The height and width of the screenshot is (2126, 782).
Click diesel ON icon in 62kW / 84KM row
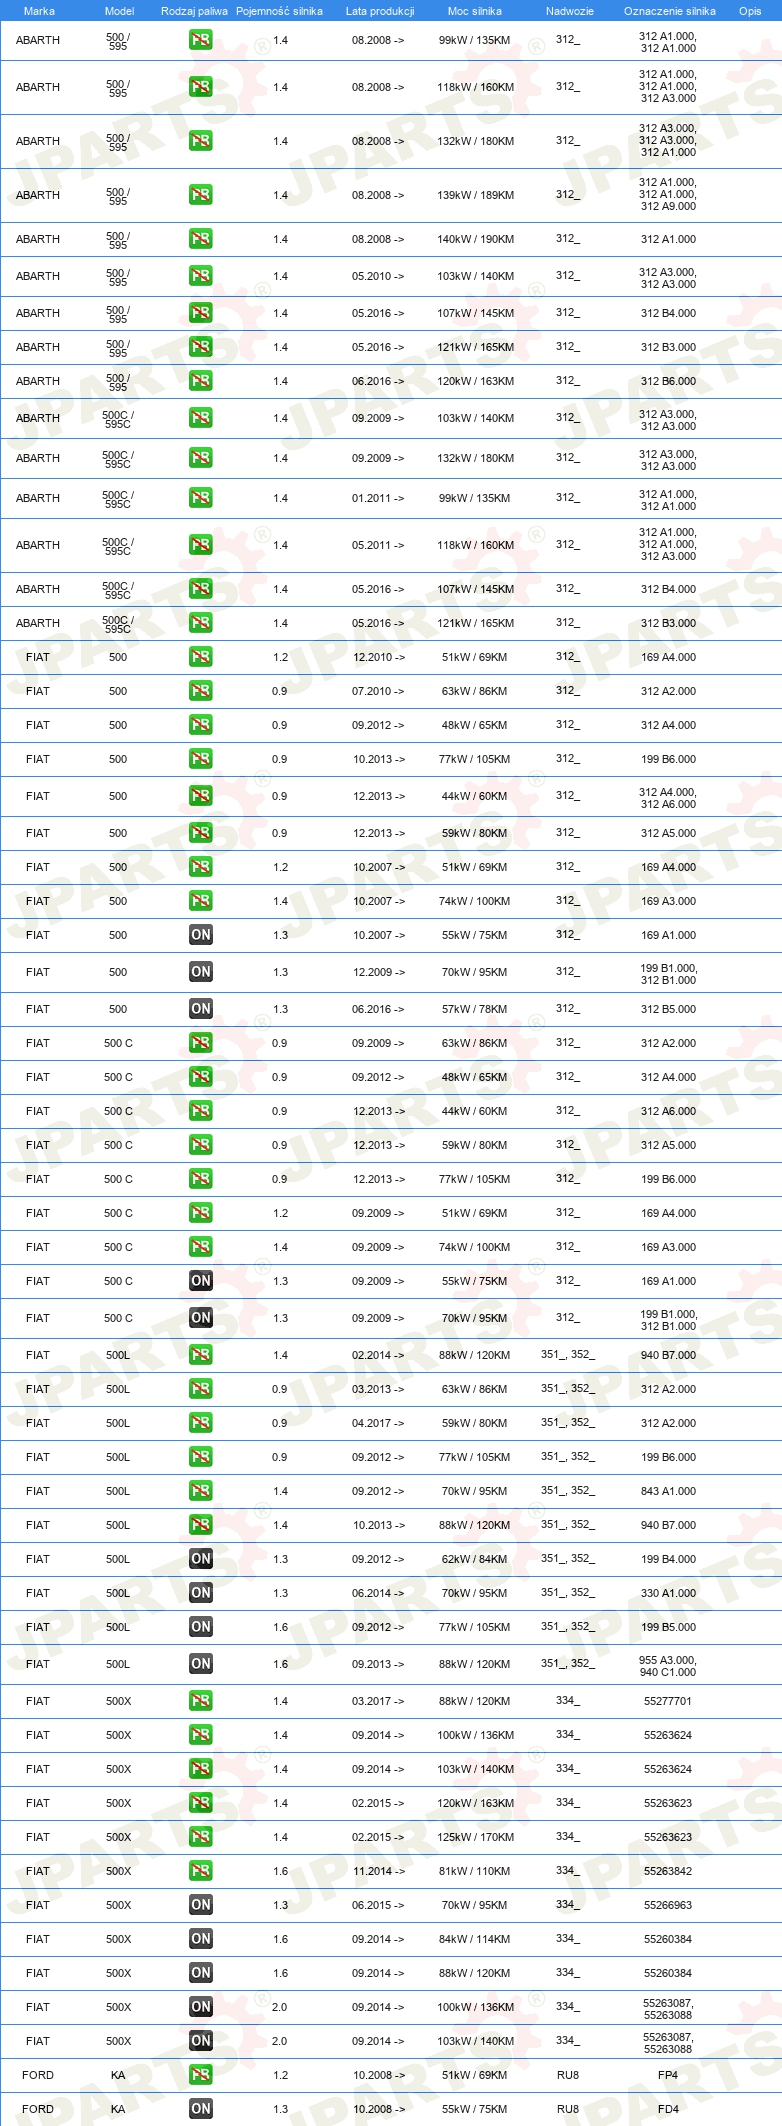201,1559
